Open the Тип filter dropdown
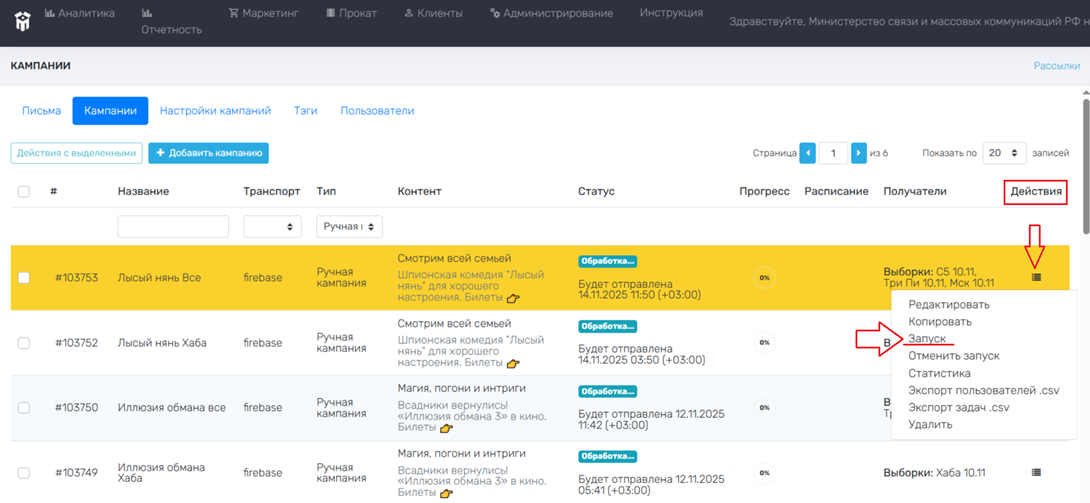1090x503 pixels. coord(349,227)
